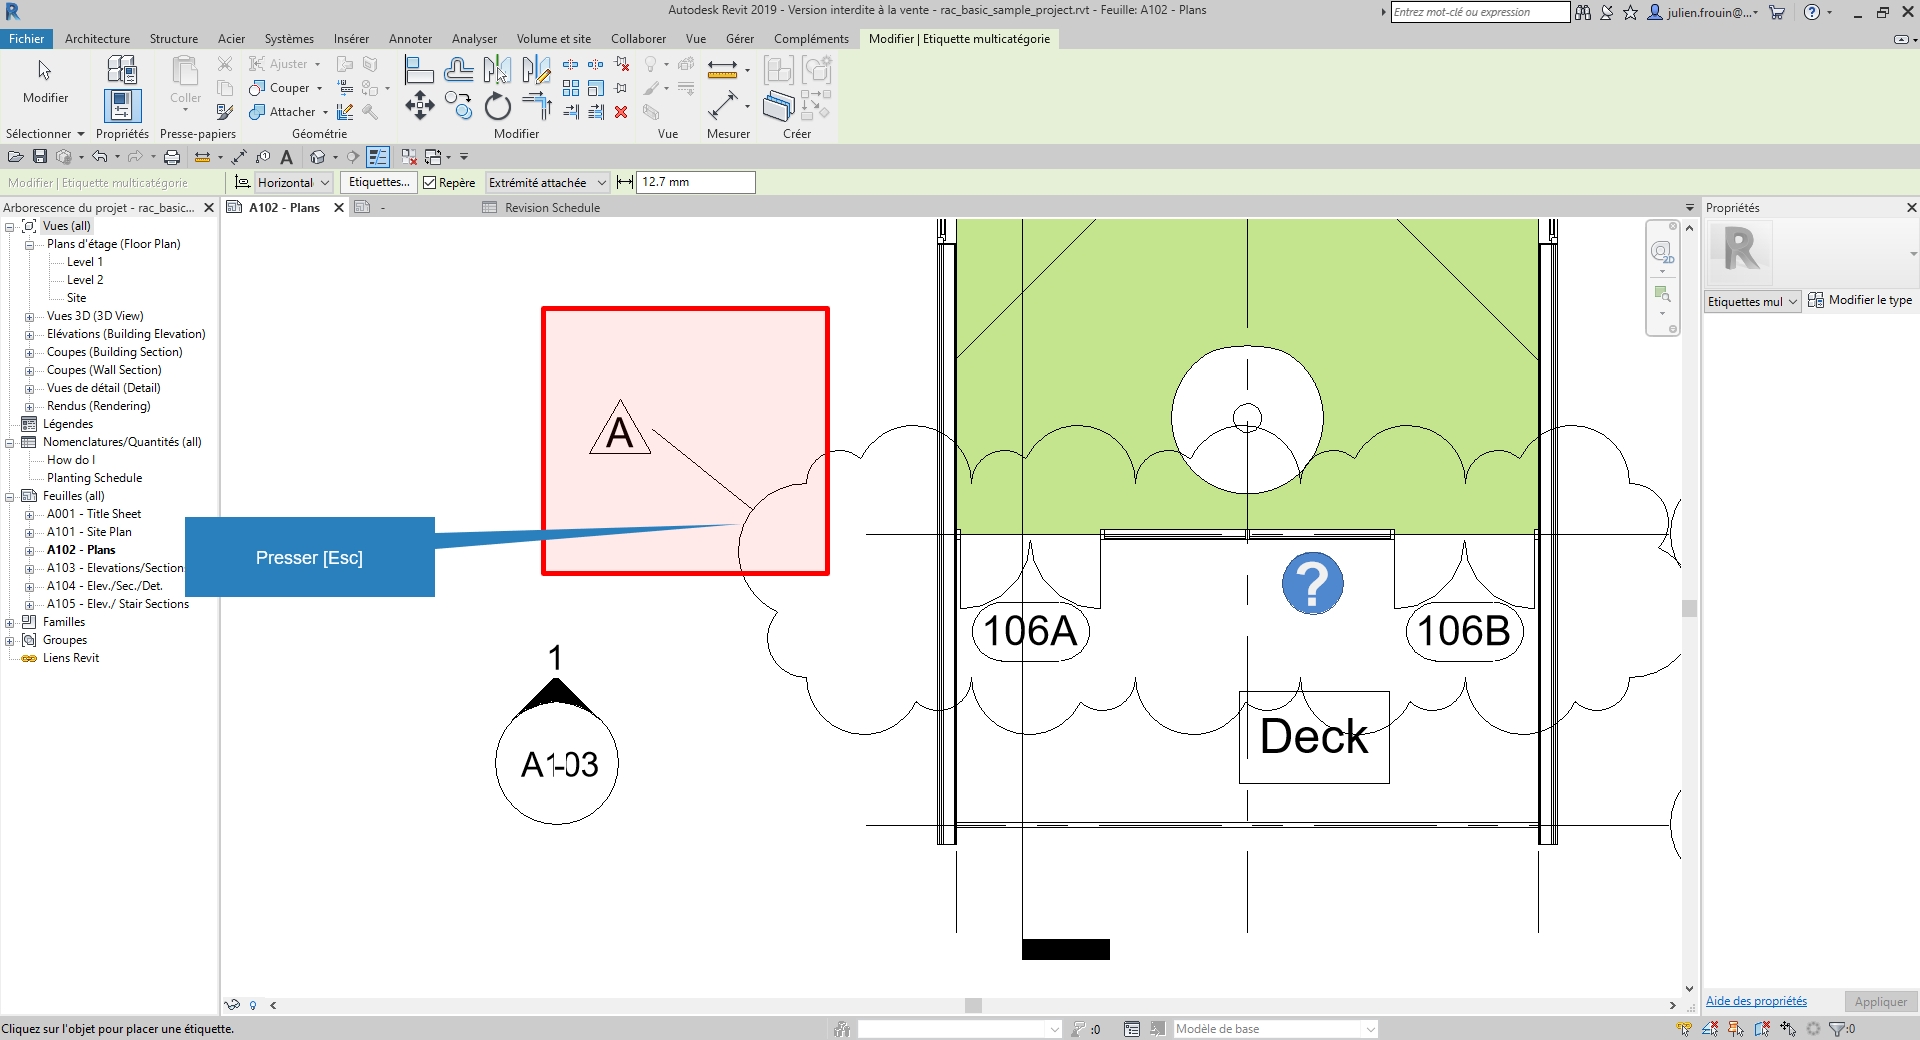1920x1040 pixels.
Task: Expand the Familles tree node
Action: point(10,622)
